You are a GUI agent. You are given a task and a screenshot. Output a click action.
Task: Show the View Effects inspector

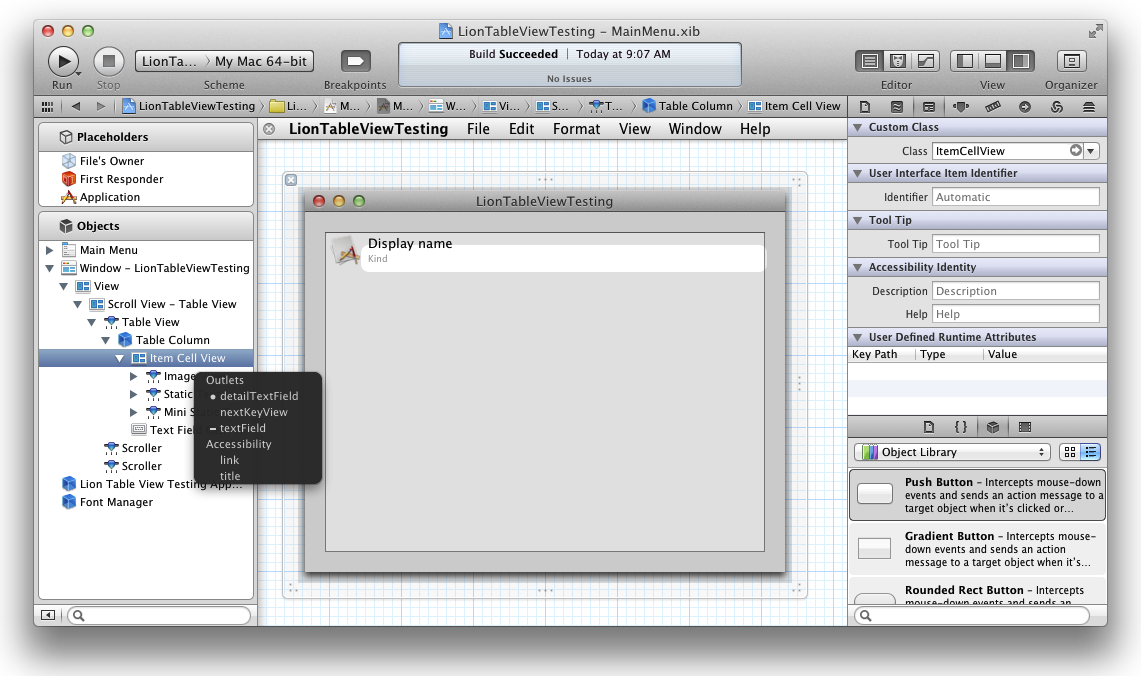coord(1089,107)
